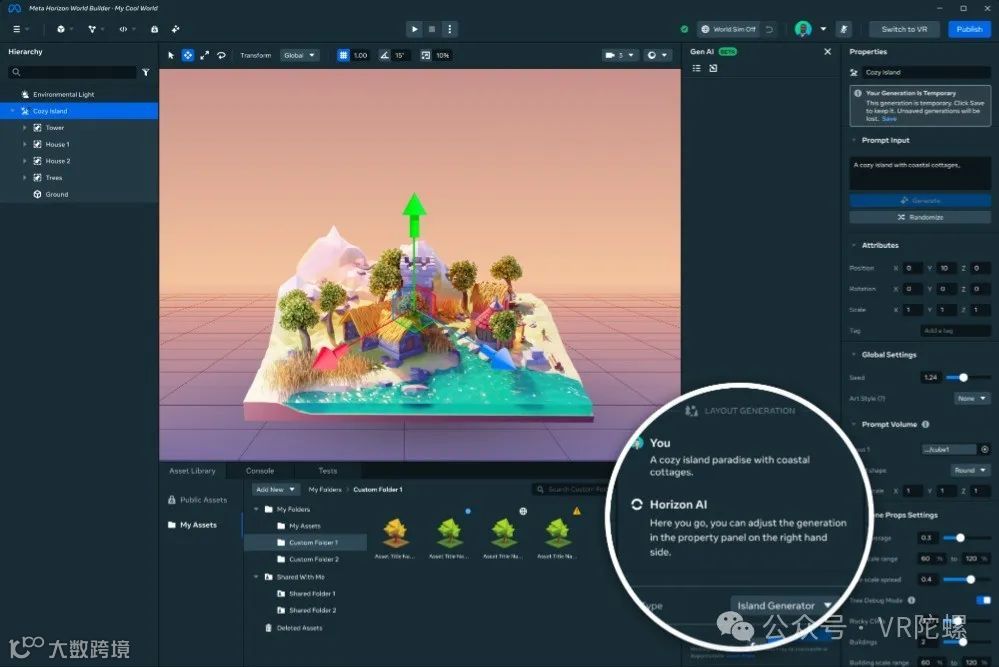Expand the Trees hierarchy item
Viewport: 999px width, 667px height.
tap(25, 177)
